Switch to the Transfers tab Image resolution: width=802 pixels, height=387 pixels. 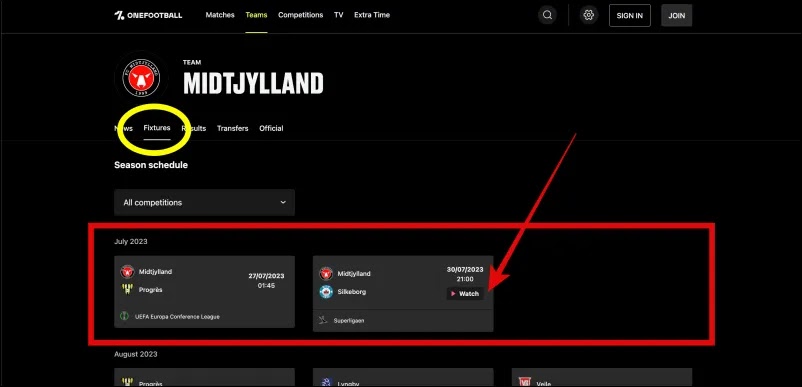pyautogui.click(x=233, y=128)
